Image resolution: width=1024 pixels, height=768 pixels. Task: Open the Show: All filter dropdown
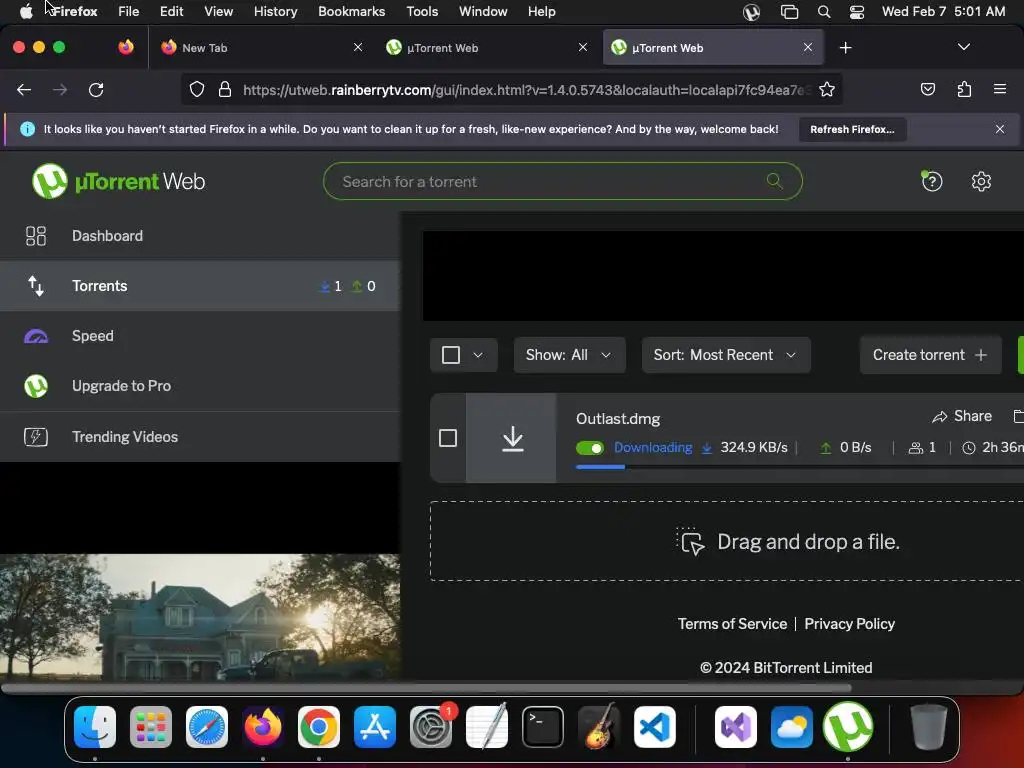(x=569, y=355)
